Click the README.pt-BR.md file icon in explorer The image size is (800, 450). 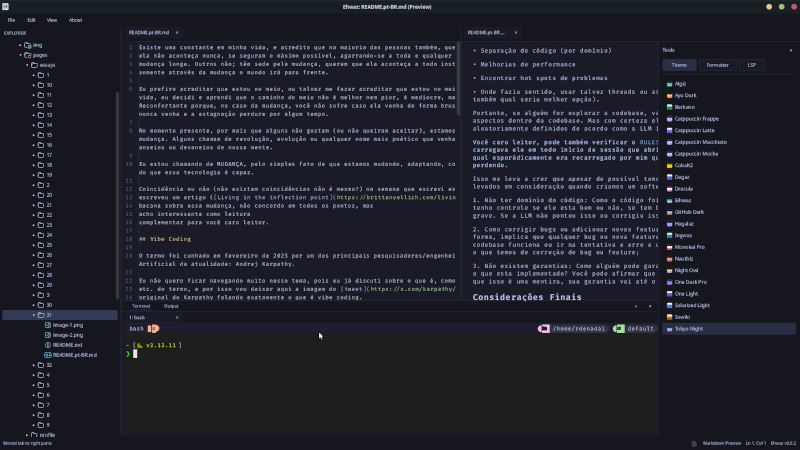(47, 354)
